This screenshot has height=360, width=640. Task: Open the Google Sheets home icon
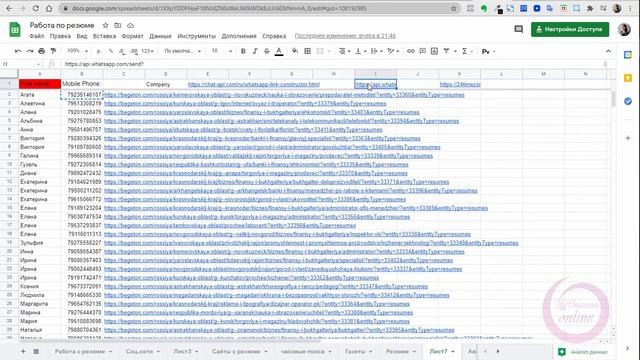coord(15,29)
